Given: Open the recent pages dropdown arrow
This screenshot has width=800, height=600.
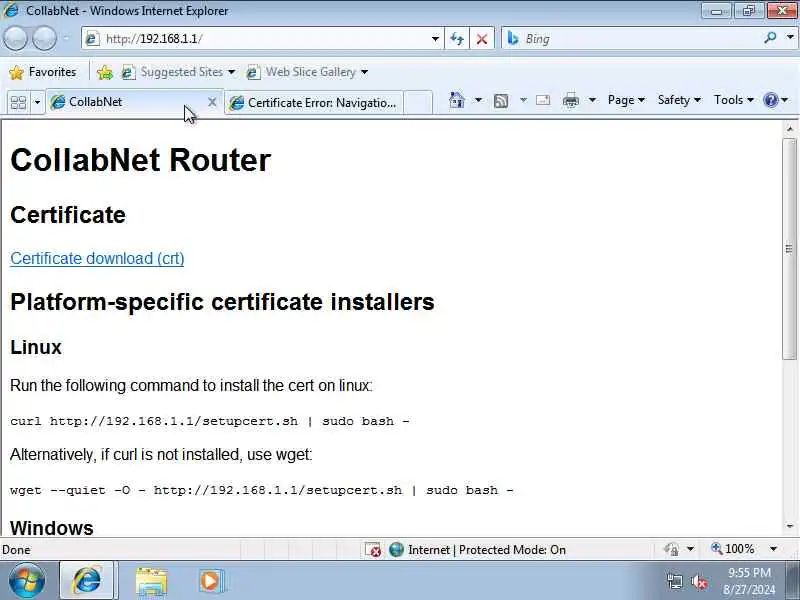Looking at the screenshot, I should pyautogui.click(x=66, y=38).
